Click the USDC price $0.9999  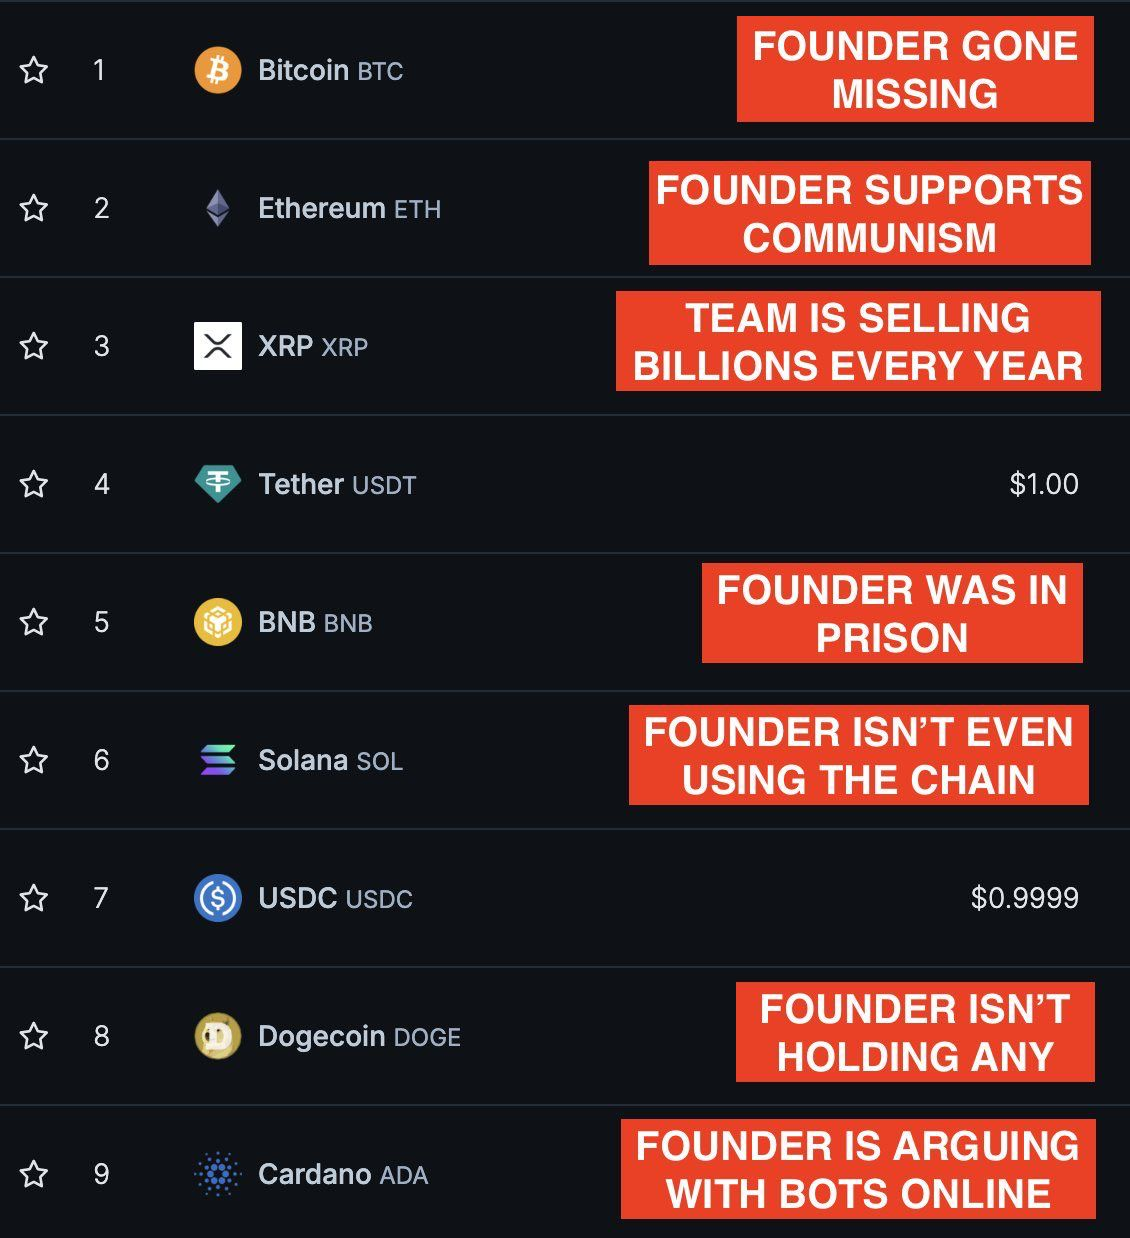pos(1024,898)
